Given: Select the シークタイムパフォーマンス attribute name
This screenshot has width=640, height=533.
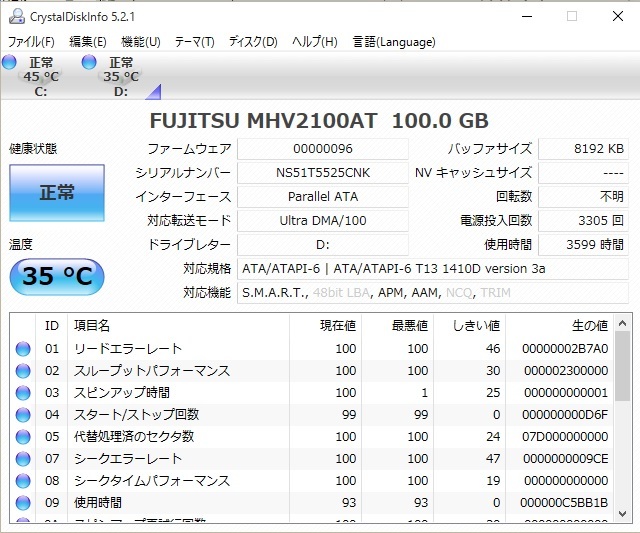Looking at the screenshot, I should click(152, 481).
